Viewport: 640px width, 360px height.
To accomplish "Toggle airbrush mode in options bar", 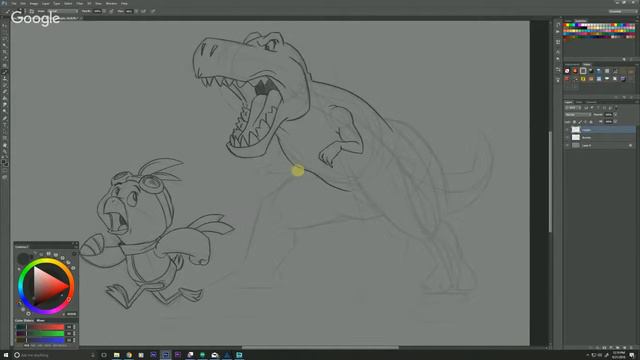I will [143, 11].
